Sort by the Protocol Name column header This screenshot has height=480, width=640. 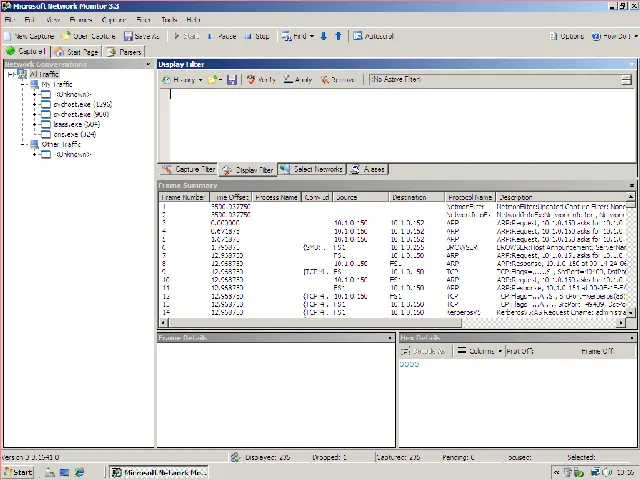(x=469, y=197)
